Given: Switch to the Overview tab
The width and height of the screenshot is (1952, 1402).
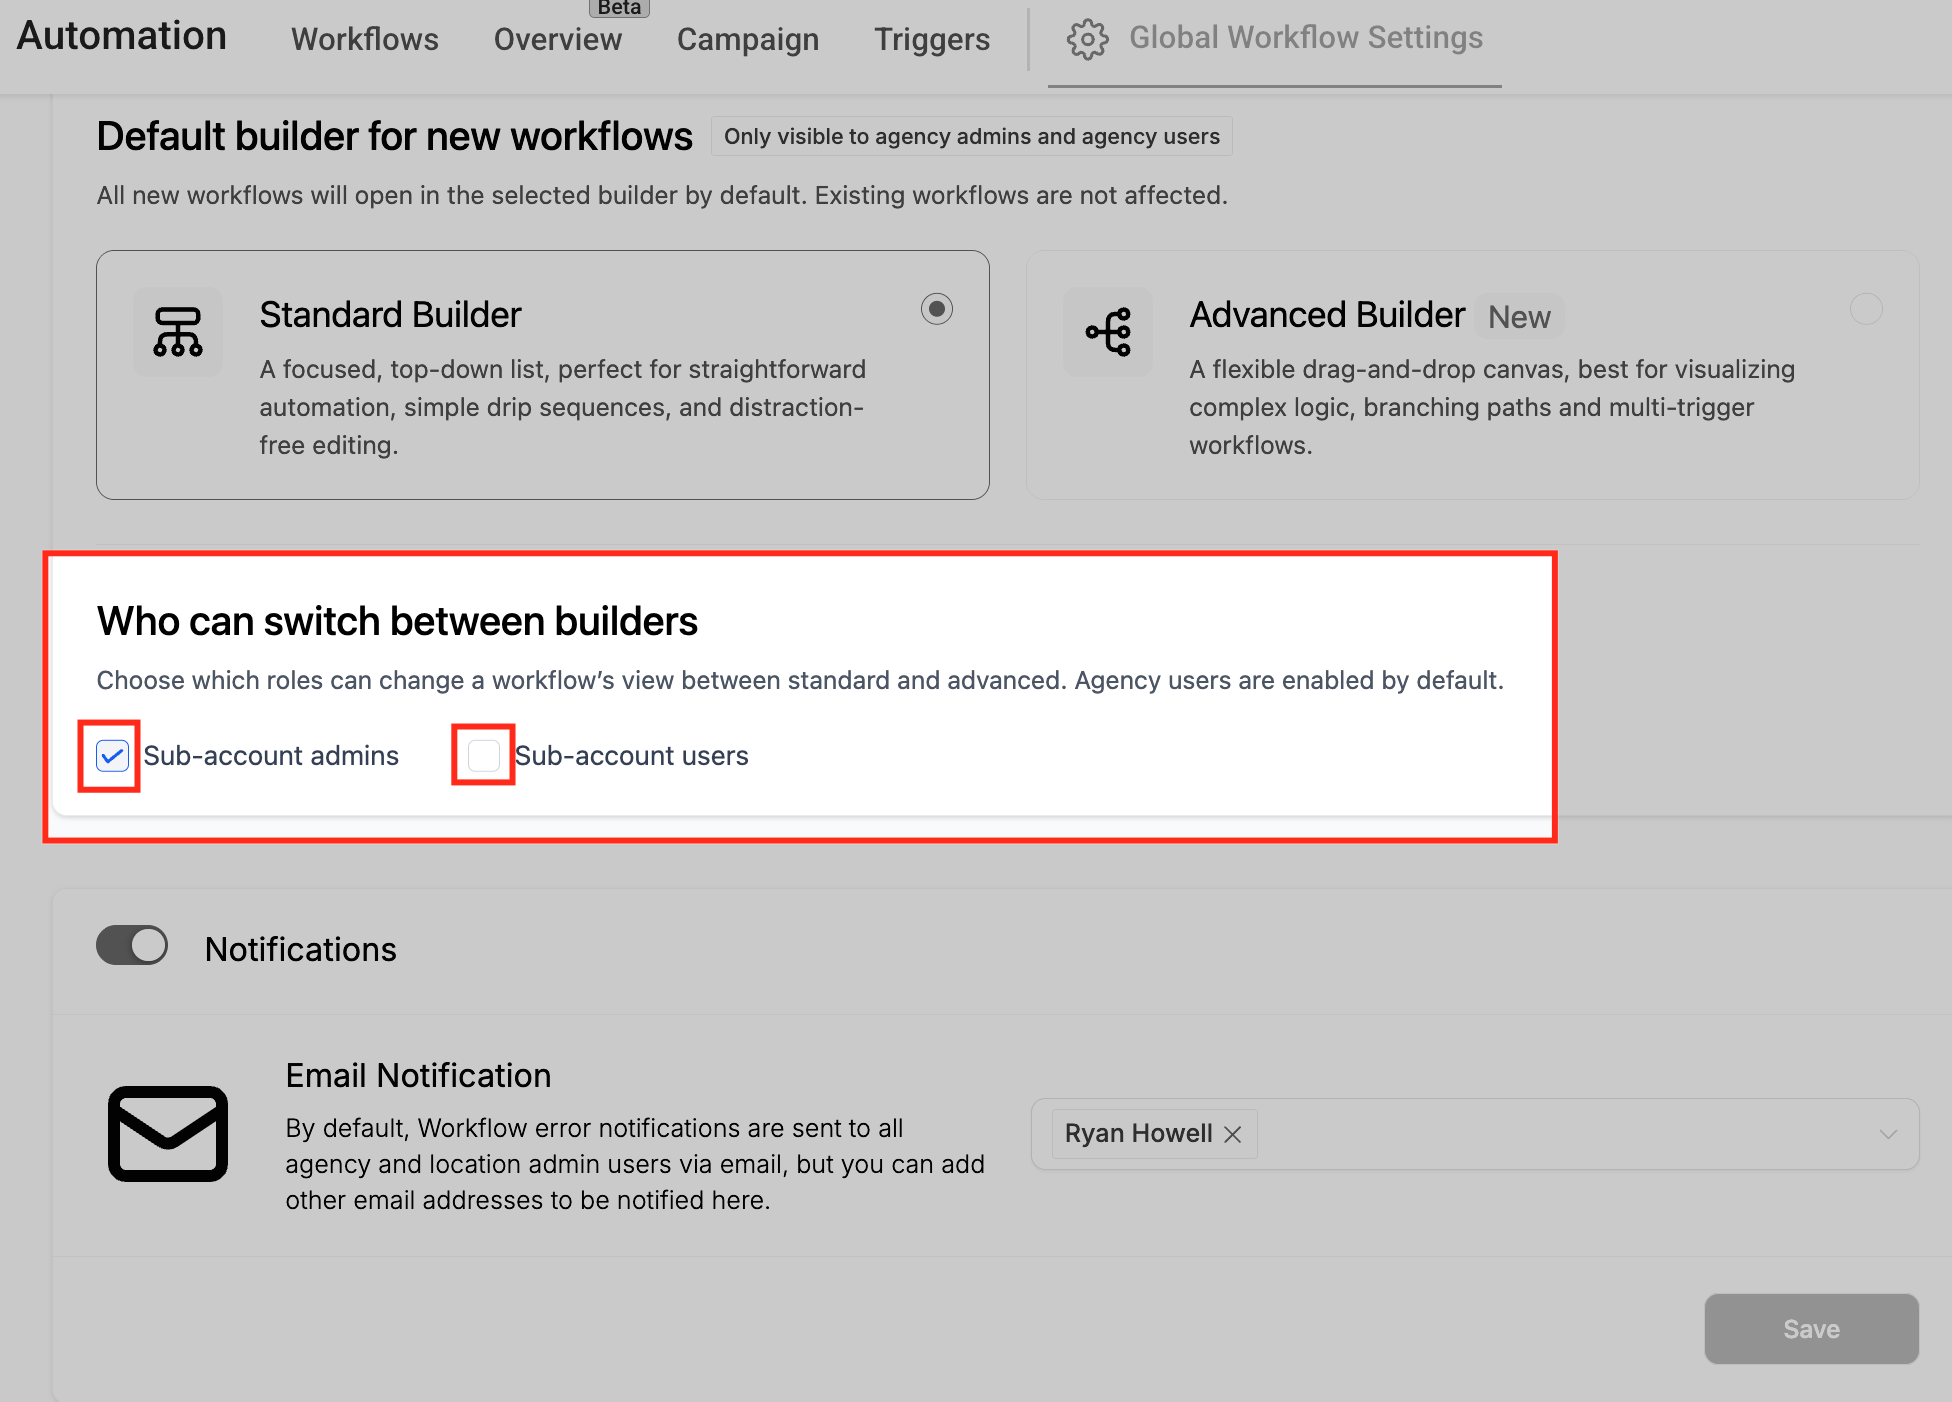Looking at the screenshot, I should (557, 39).
